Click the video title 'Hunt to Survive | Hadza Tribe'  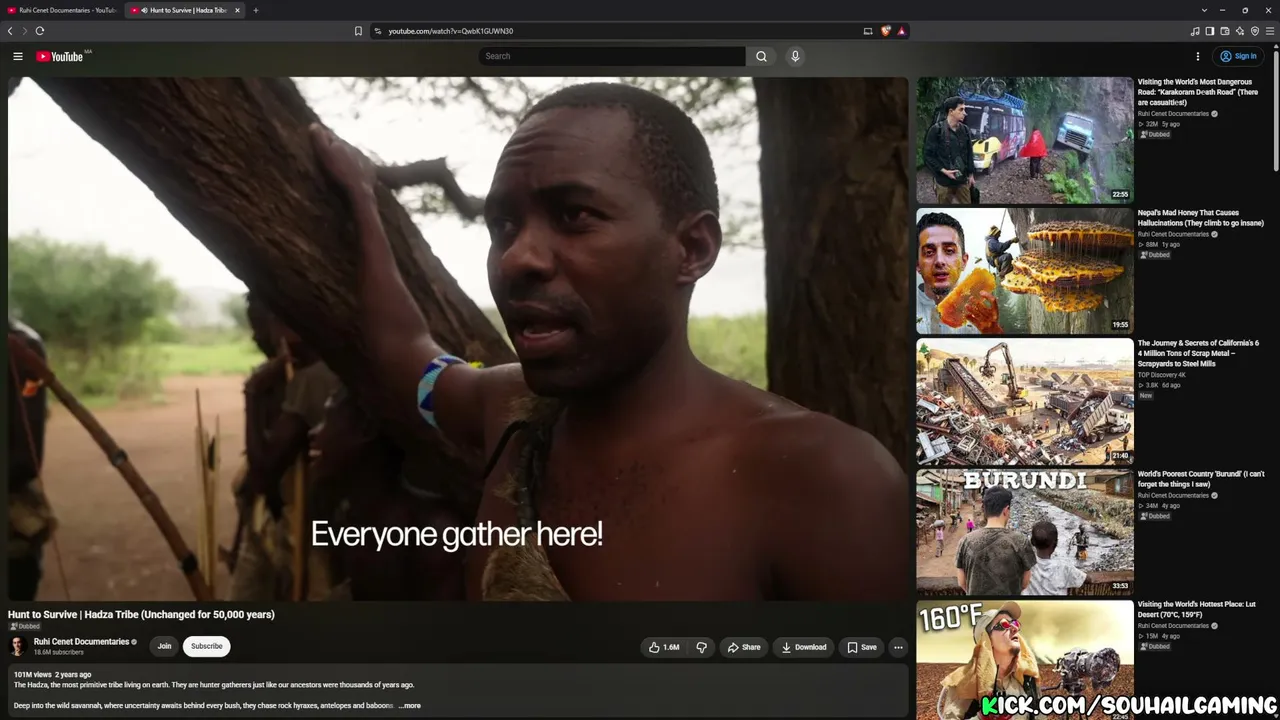[x=141, y=615]
